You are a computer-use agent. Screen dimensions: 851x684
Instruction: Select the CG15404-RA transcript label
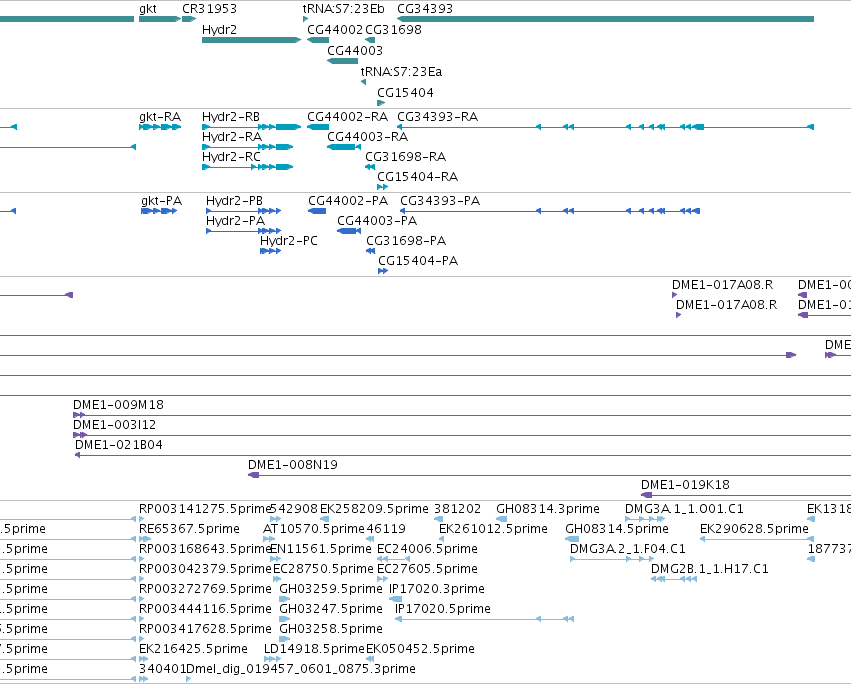[x=417, y=177]
